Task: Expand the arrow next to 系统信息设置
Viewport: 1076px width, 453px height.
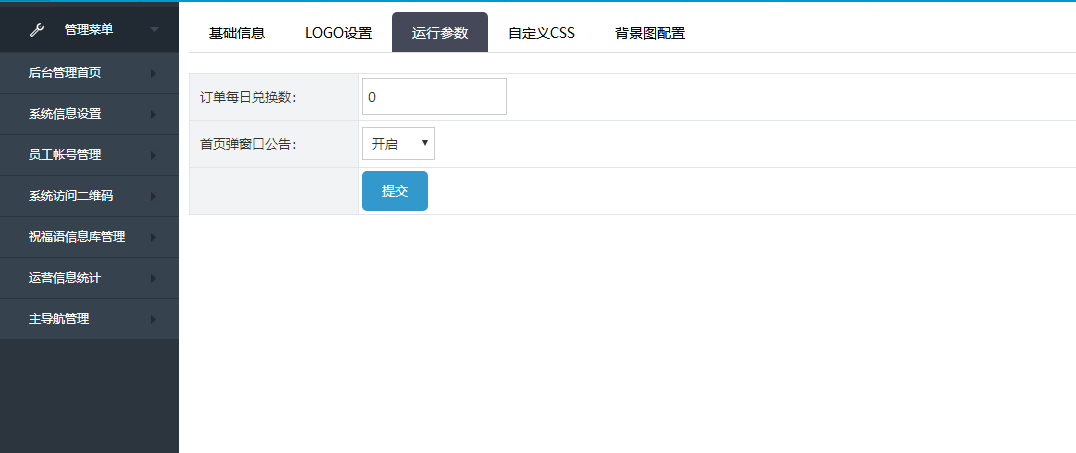Action: [x=154, y=114]
